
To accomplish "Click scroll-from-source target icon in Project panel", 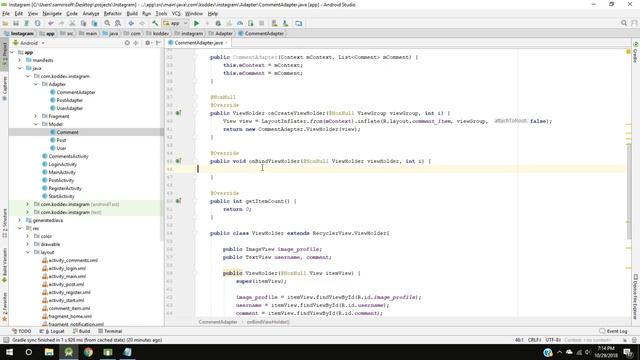I will pyautogui.click(x=127, y=43).
